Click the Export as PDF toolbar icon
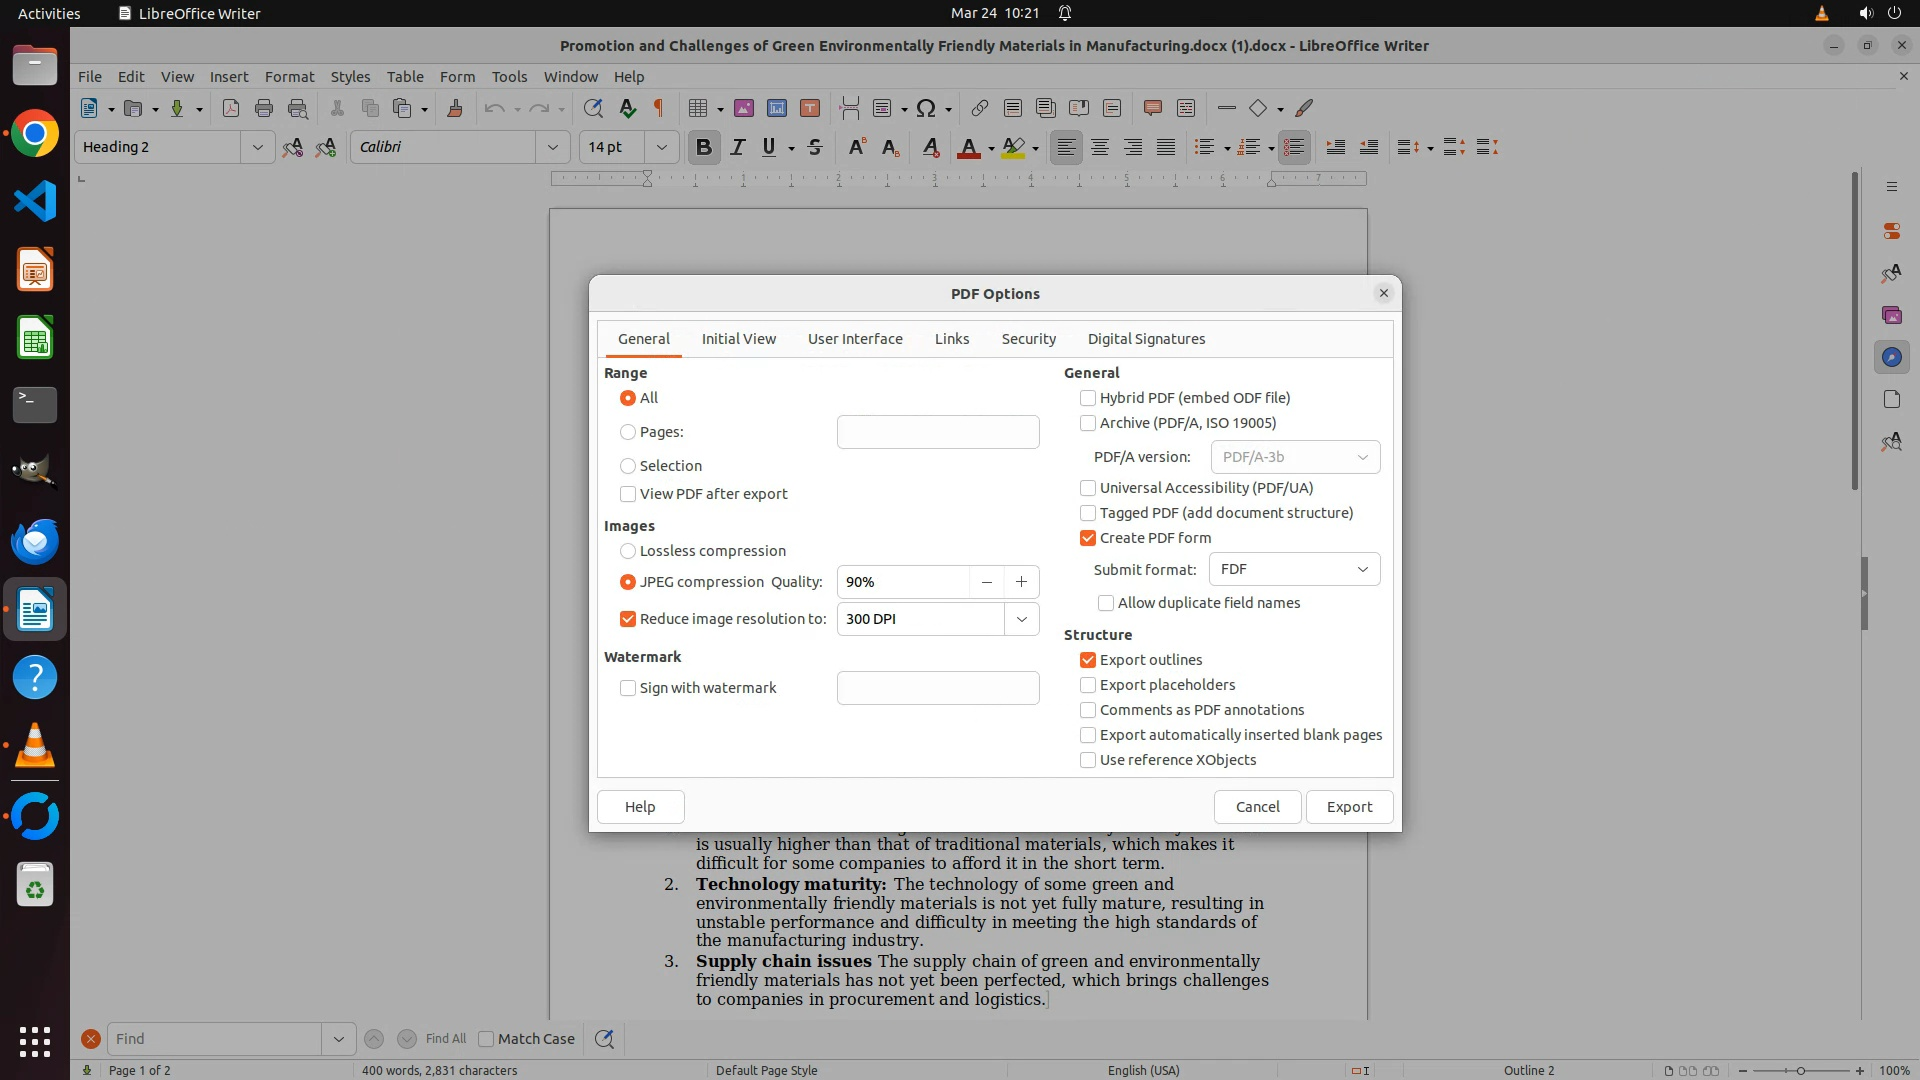The image size is (1920, 1080). [x=231, y=108]
